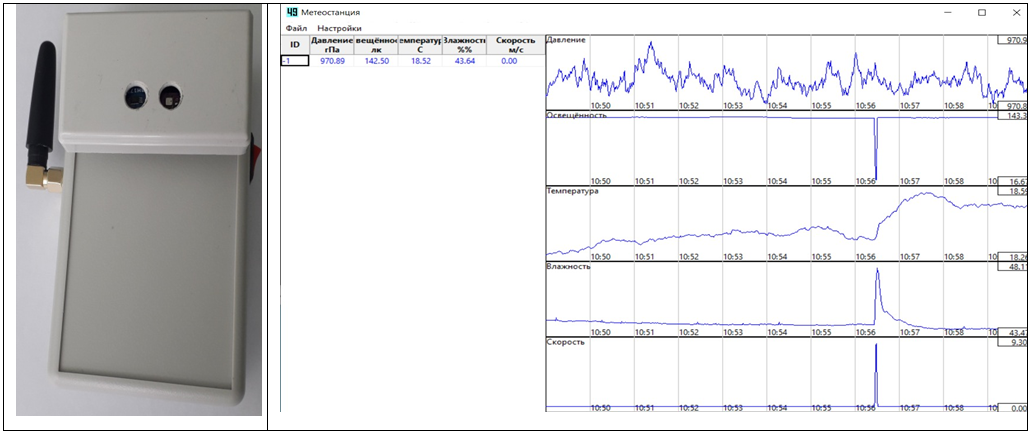1031x434 pixels.
Task: Click the ID column header
Action: 294,44
